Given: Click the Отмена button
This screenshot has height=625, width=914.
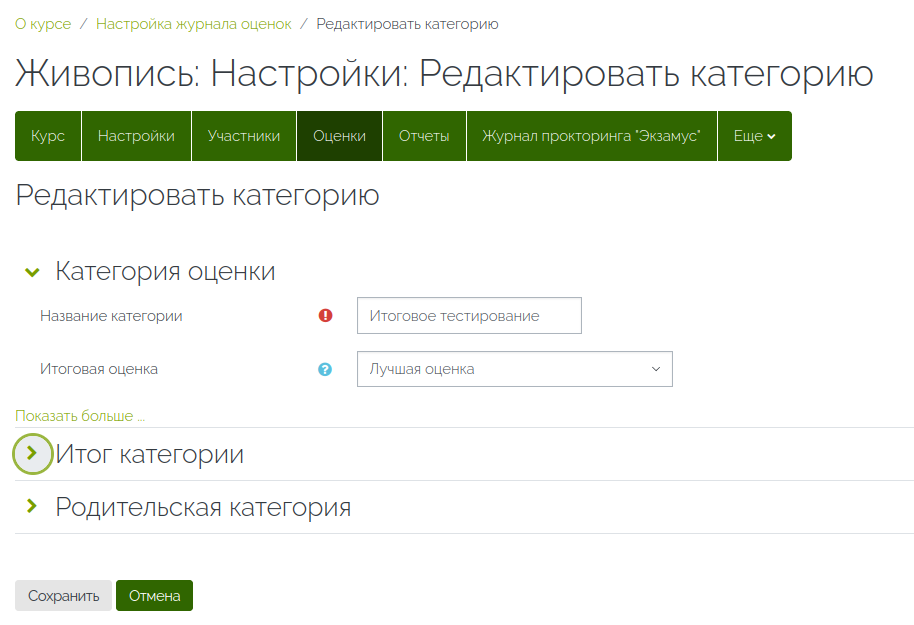Looking at the screenshot, I should tap(154, 595).
